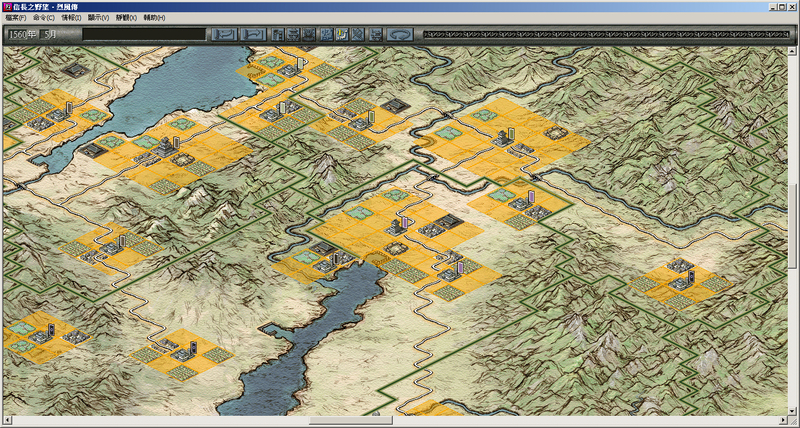Click the circular arrow end-turn button
The width and height of the screenshot is (800, 428).
pos(399,34)
